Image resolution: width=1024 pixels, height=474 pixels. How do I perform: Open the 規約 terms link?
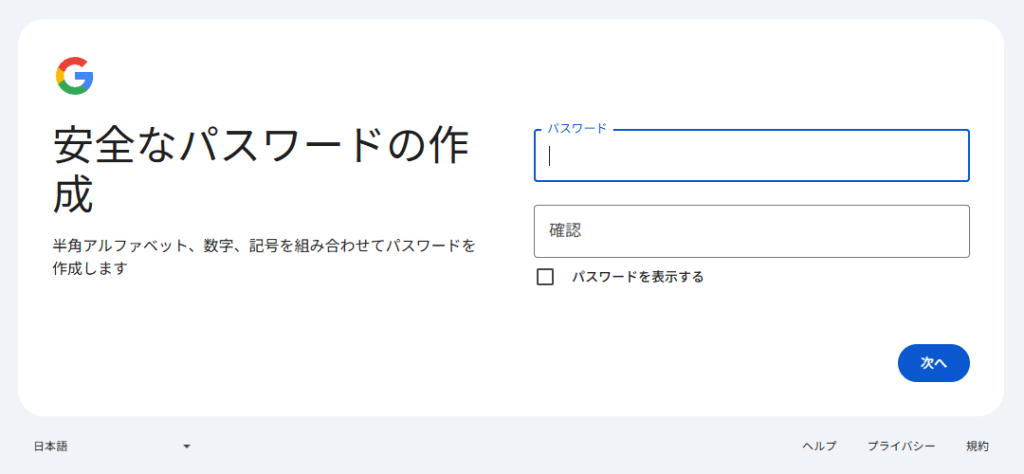tap(977, 446)
